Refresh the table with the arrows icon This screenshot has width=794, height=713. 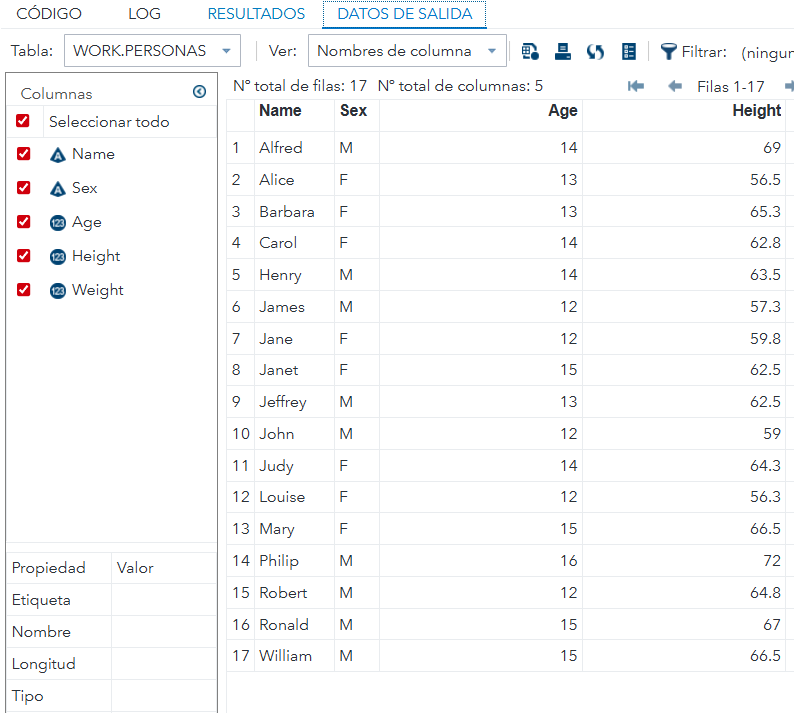tap(596, 51)
